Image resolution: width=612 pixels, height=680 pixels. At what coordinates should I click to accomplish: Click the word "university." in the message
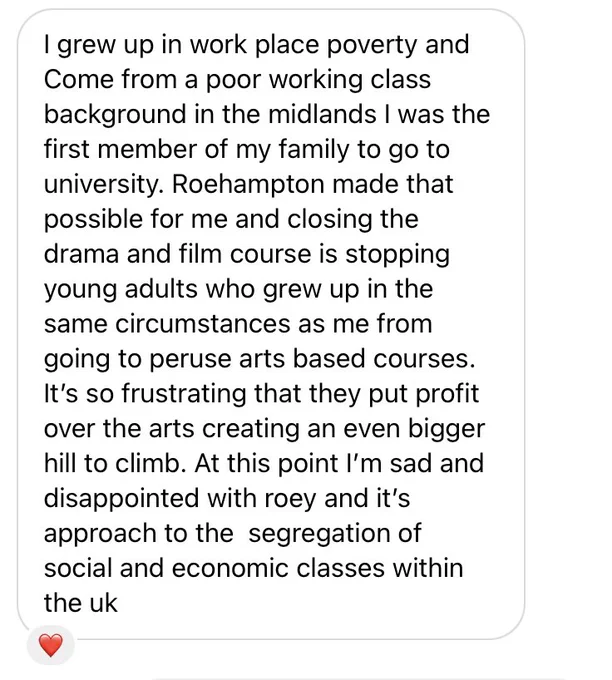(x=104, y=185)
